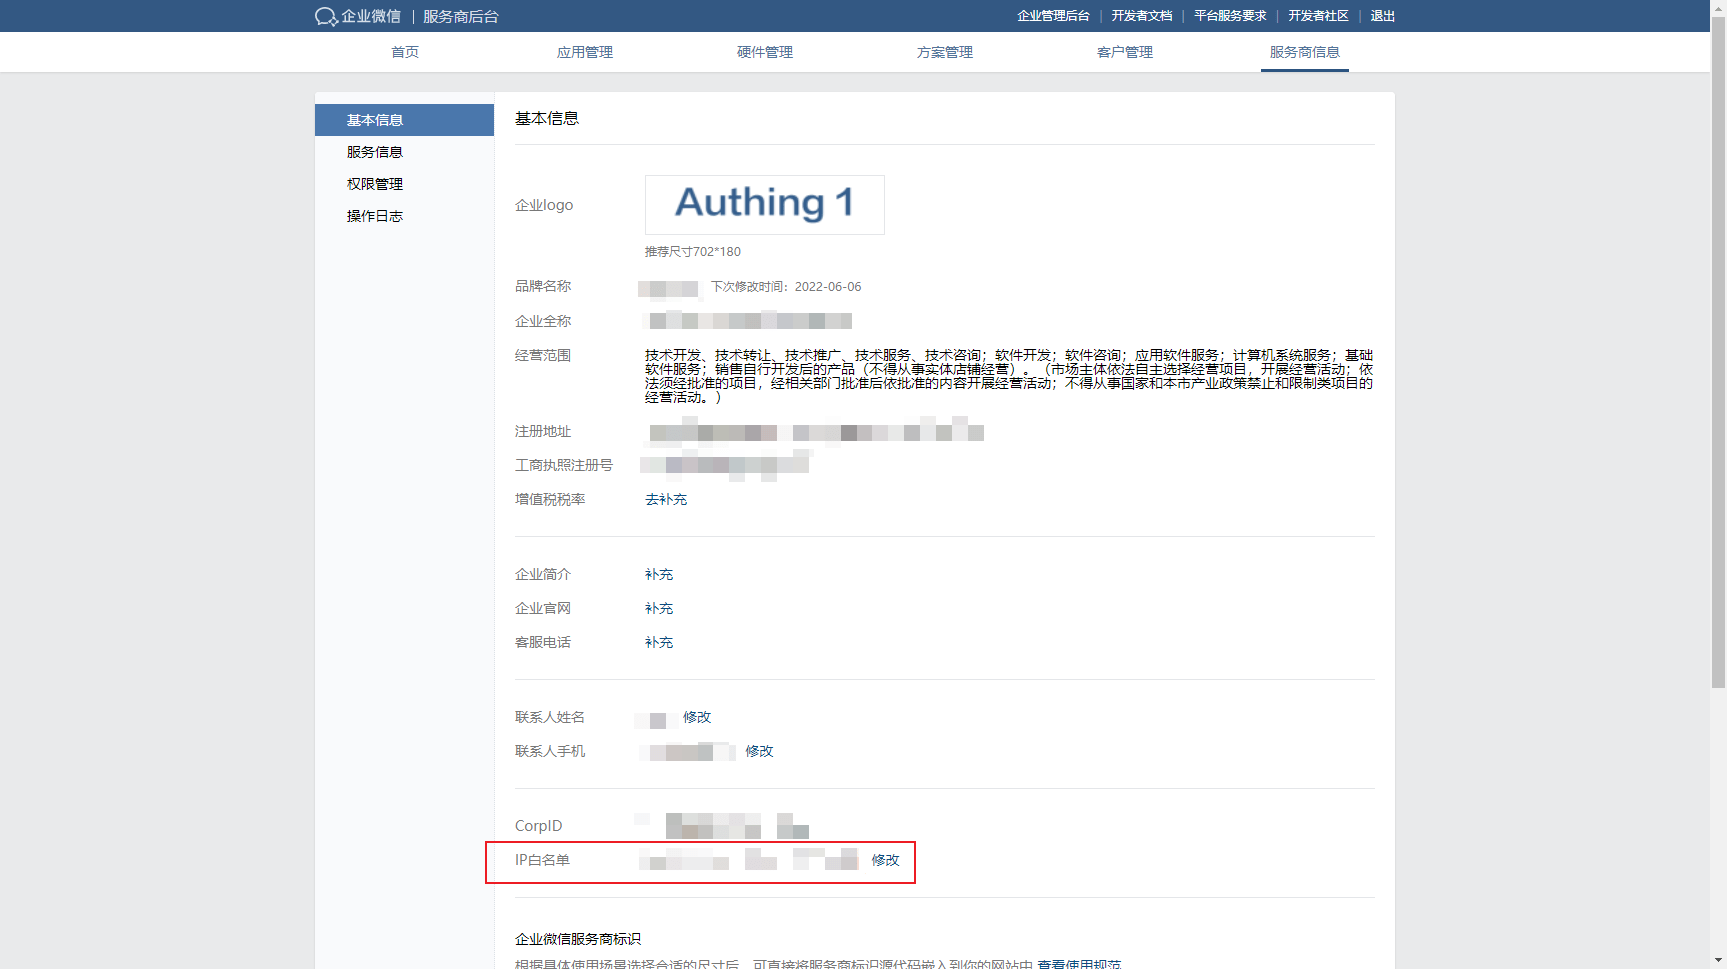
Task: Open 权限管理 in the sidebar
Action: point(375,184)
